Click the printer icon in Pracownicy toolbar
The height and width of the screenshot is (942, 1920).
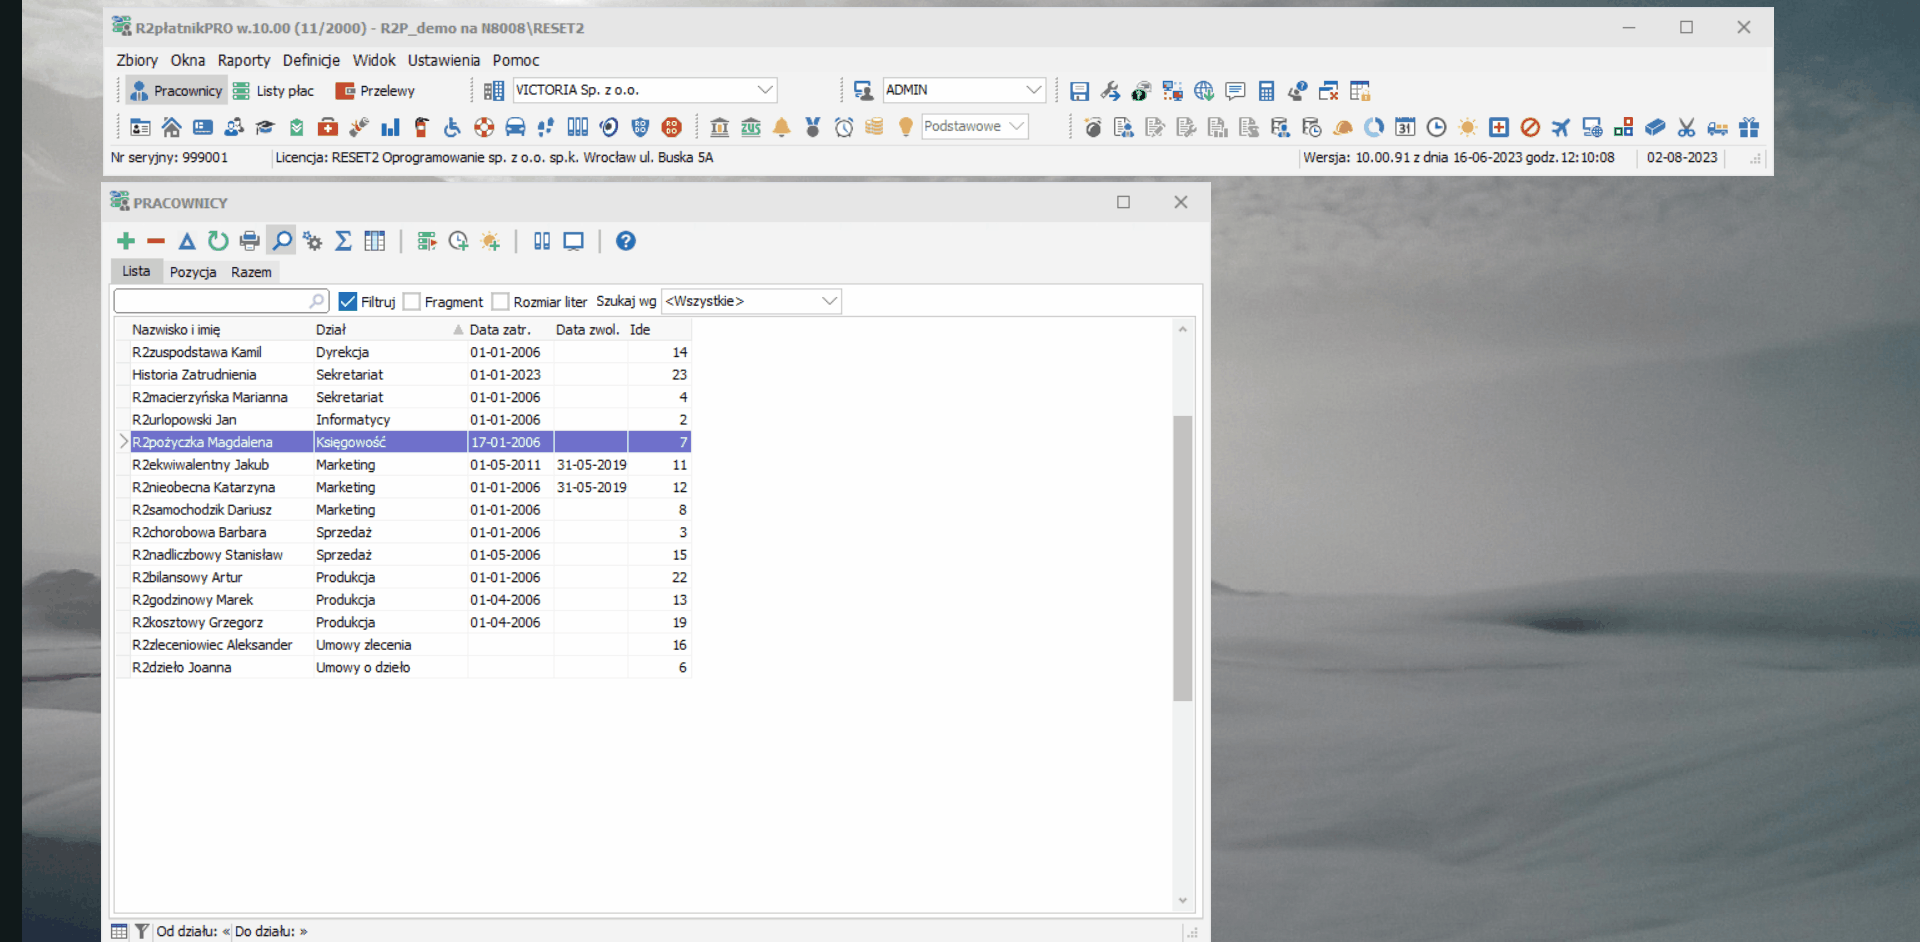250,241
